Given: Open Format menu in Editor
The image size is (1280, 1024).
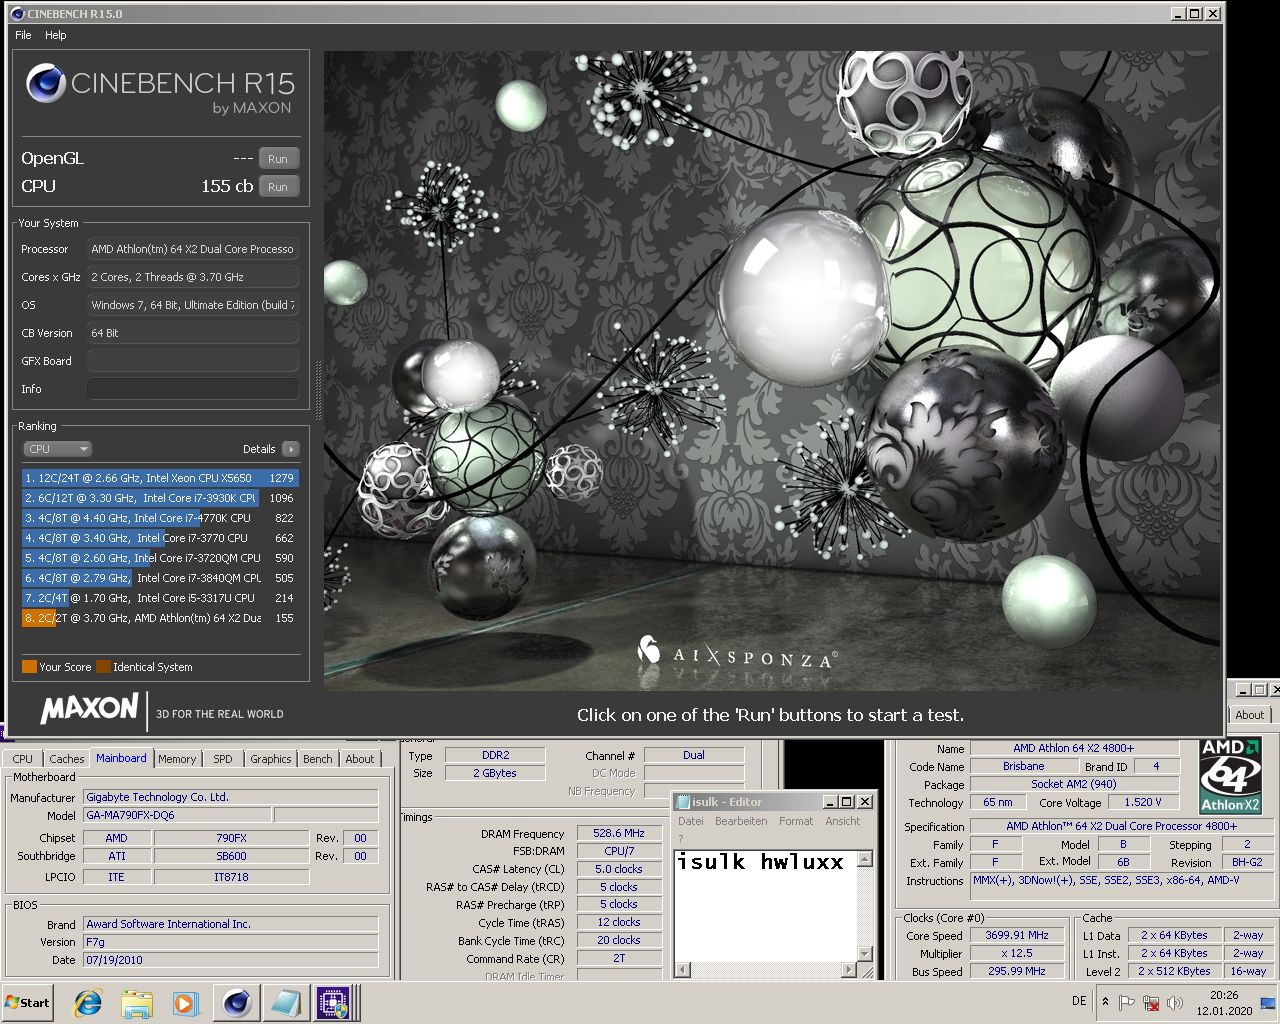Looking at the screenshot, I should pos(796,821).
